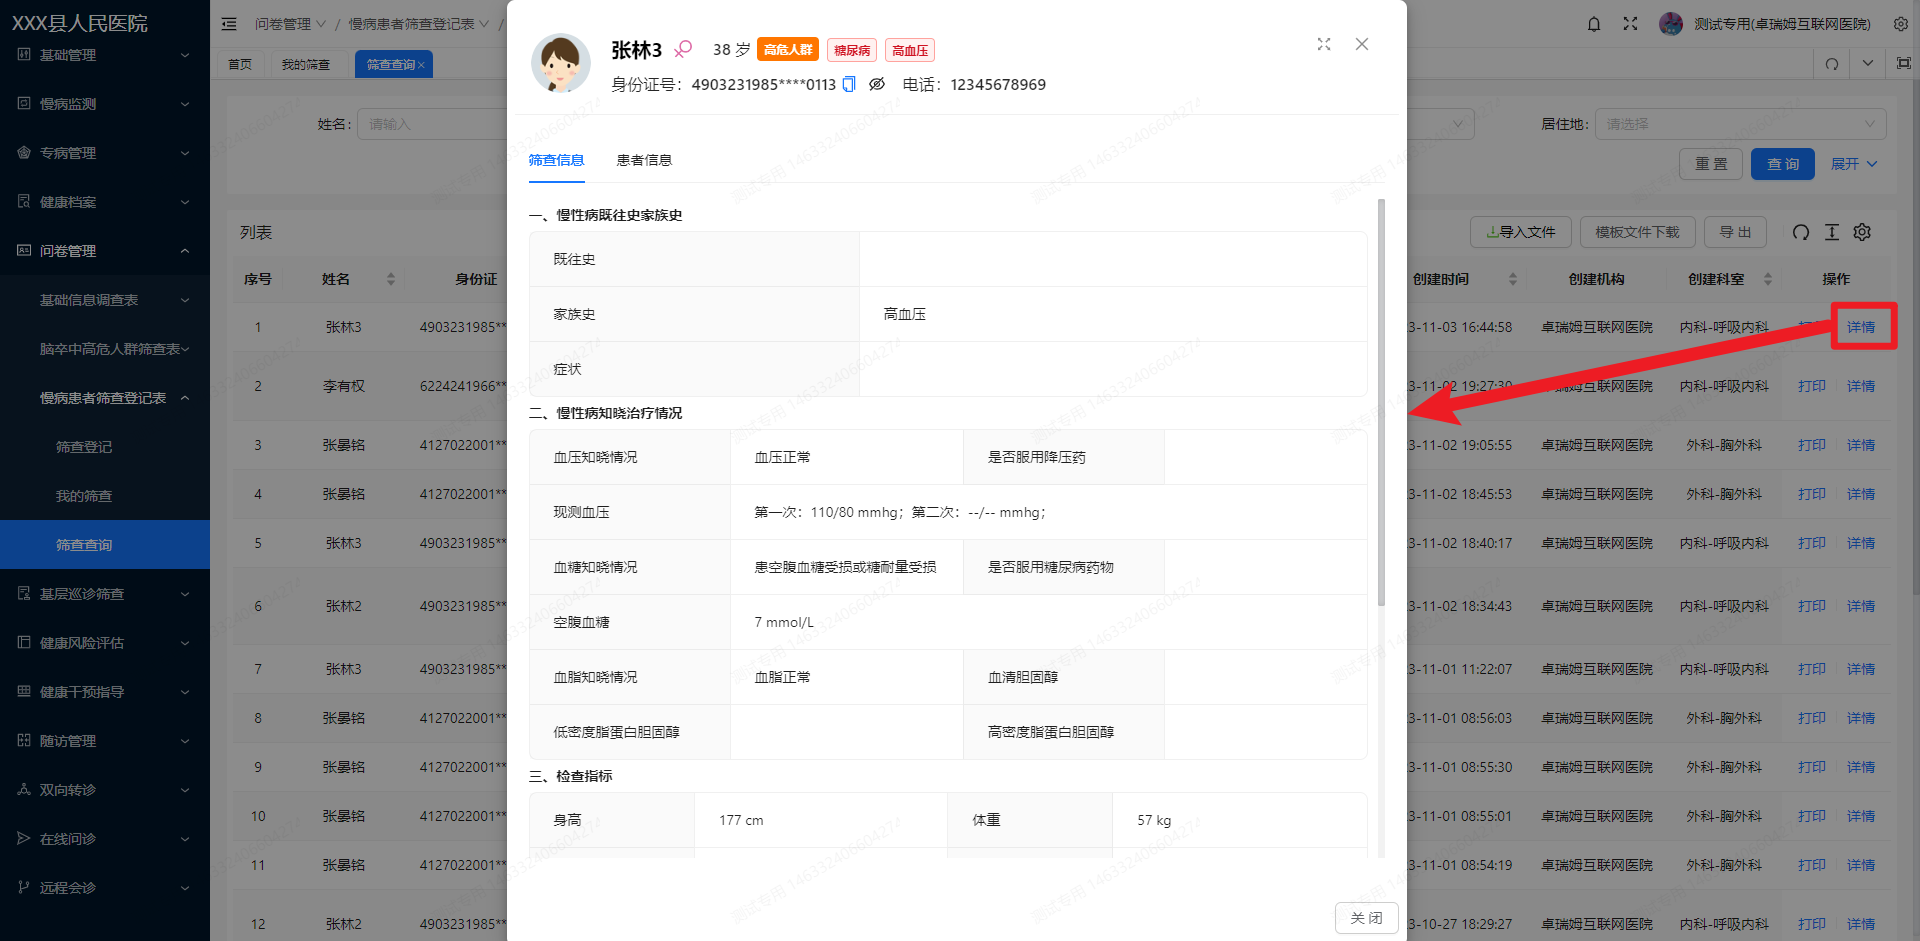Collapse 慢病患者筛查登记表 submenu

[105, 398]
